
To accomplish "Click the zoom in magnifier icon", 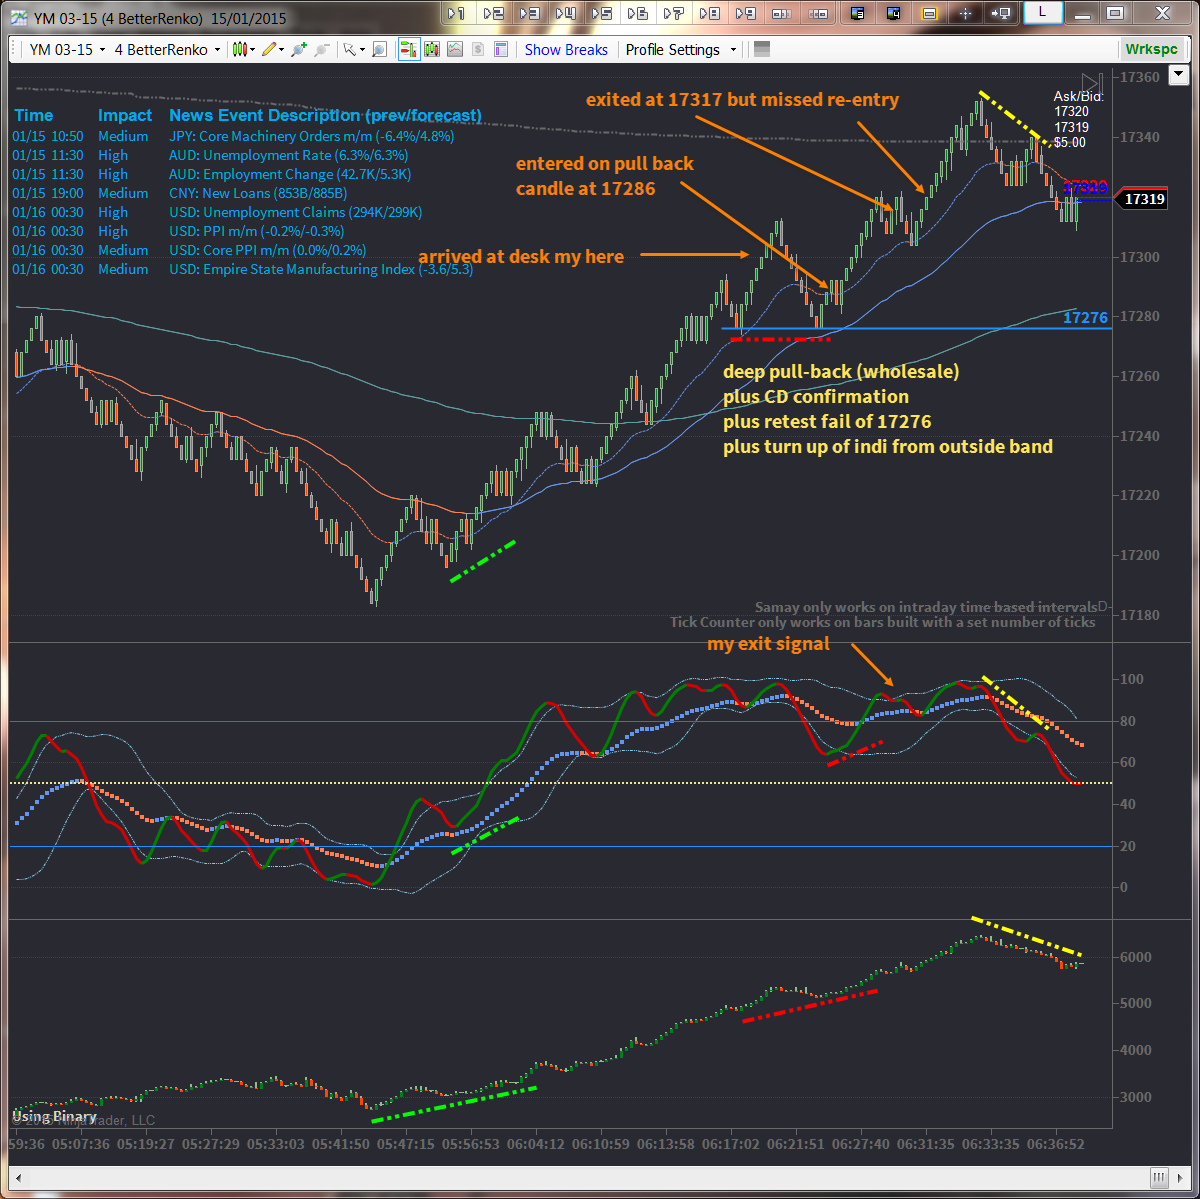I will (298, 49).
